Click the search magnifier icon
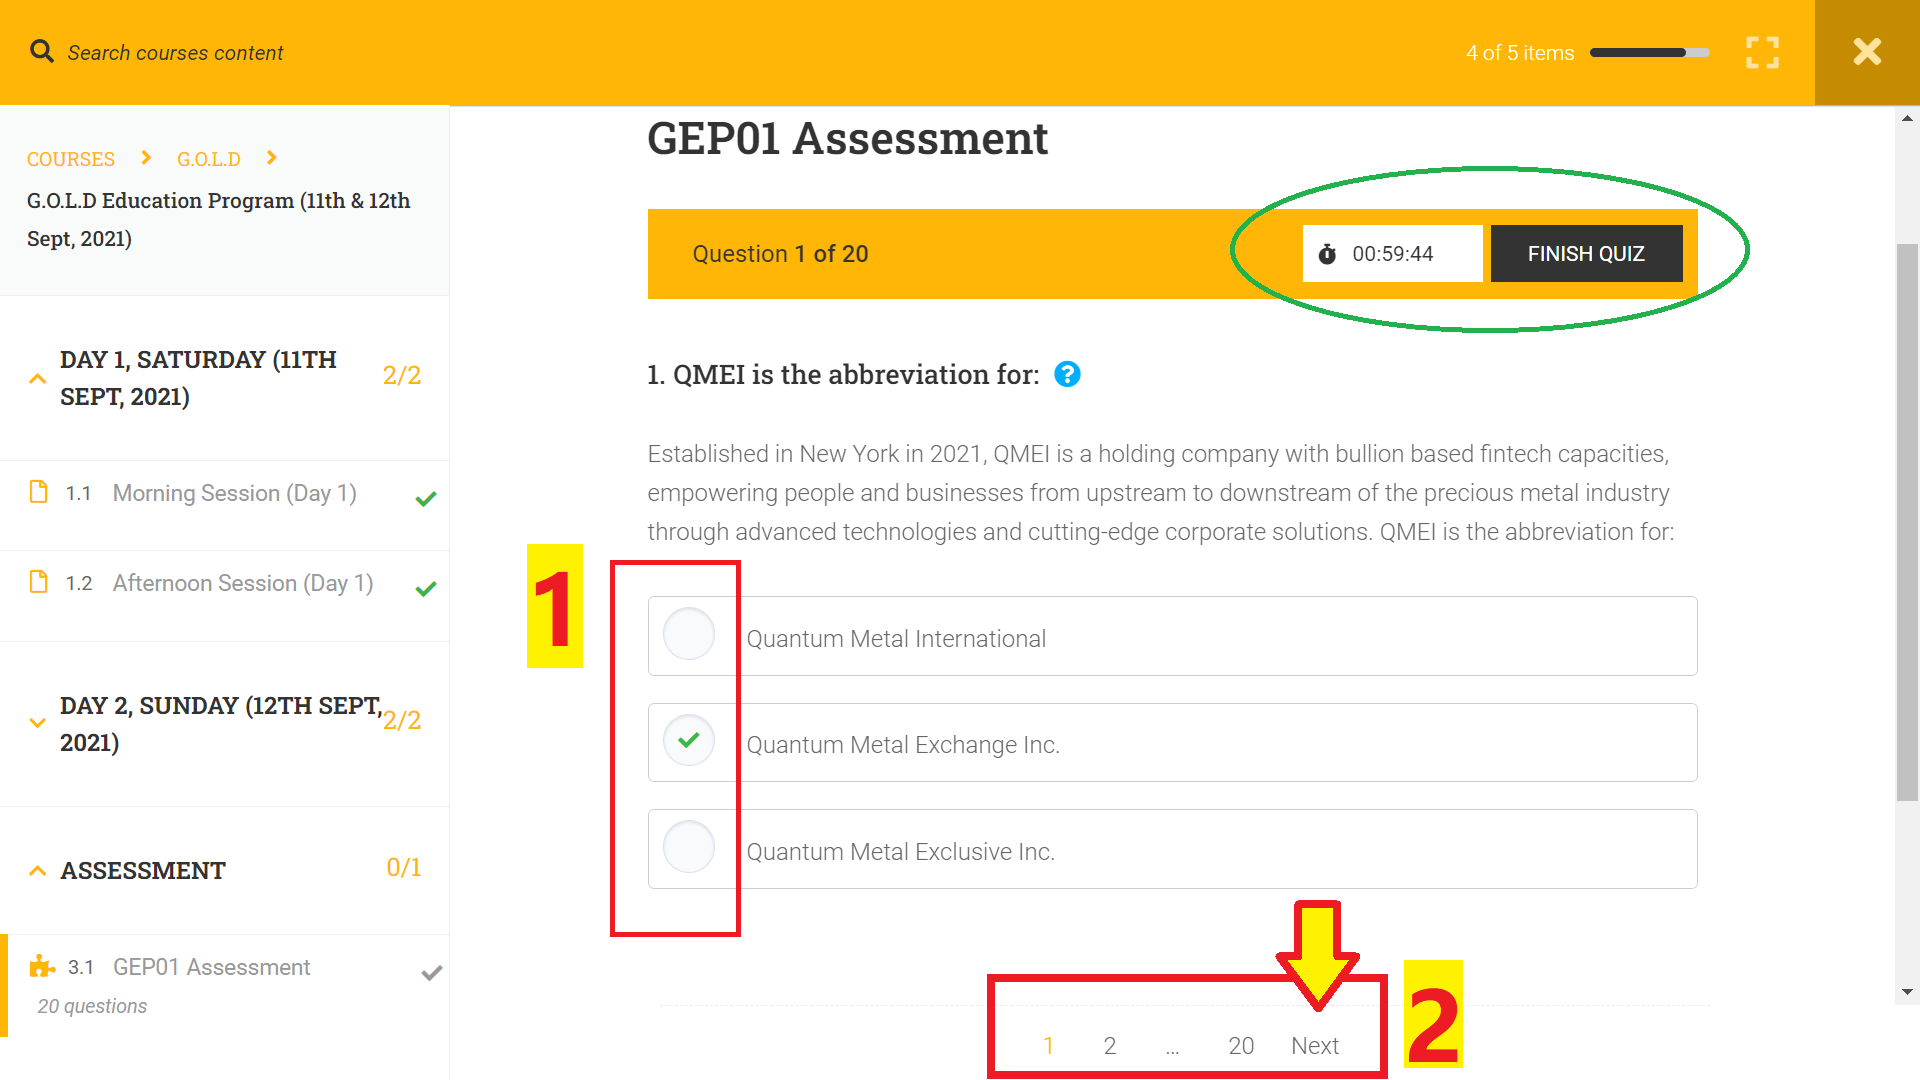The image size is (1920, 1080). click(41, 51)
